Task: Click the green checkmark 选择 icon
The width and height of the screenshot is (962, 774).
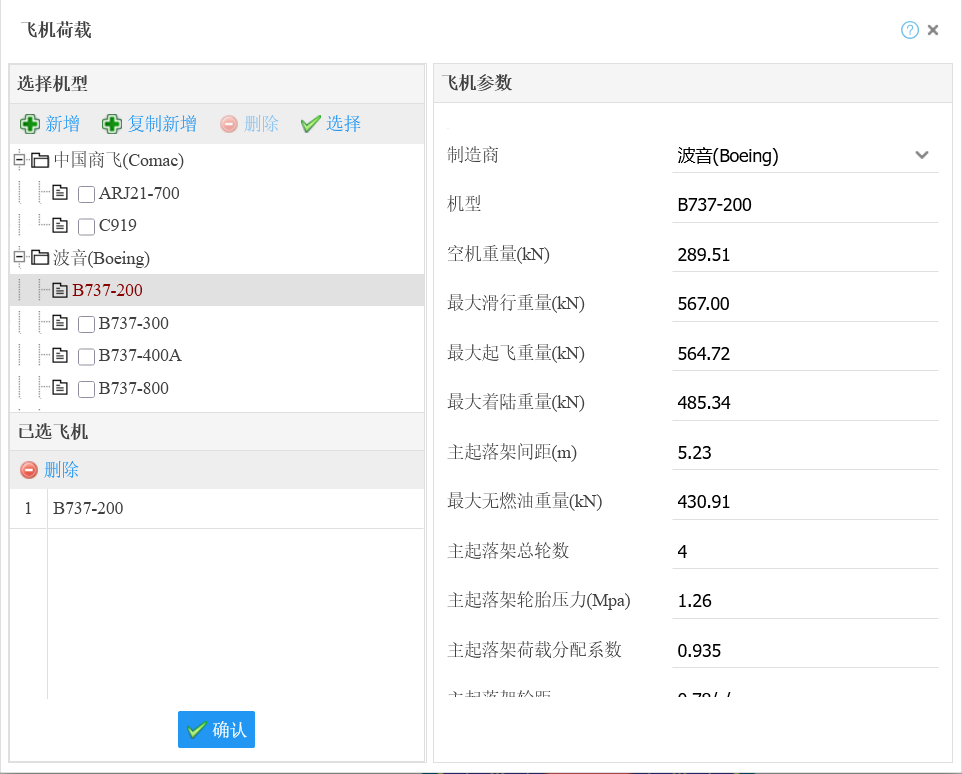Action: [310, 124]
